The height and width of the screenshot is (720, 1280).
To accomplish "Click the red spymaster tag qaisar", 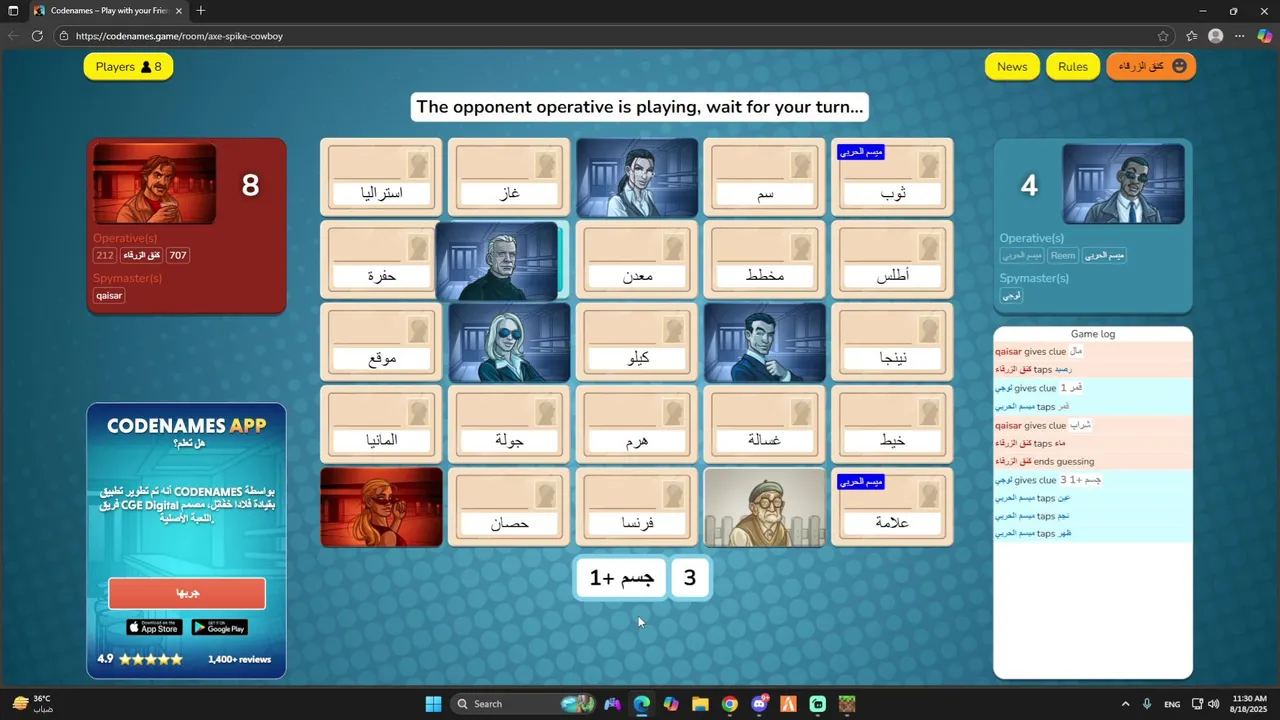I will (x=109, y=295).
